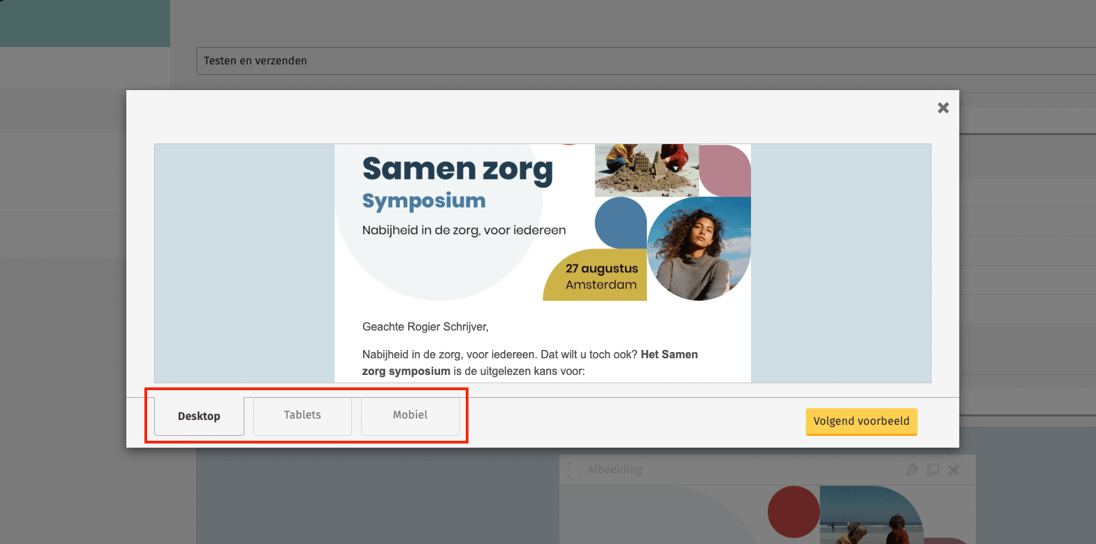The image size is (1096, 544).
Task: Click the duplicate icon on Afbeelding block
Action: point(932,470)
